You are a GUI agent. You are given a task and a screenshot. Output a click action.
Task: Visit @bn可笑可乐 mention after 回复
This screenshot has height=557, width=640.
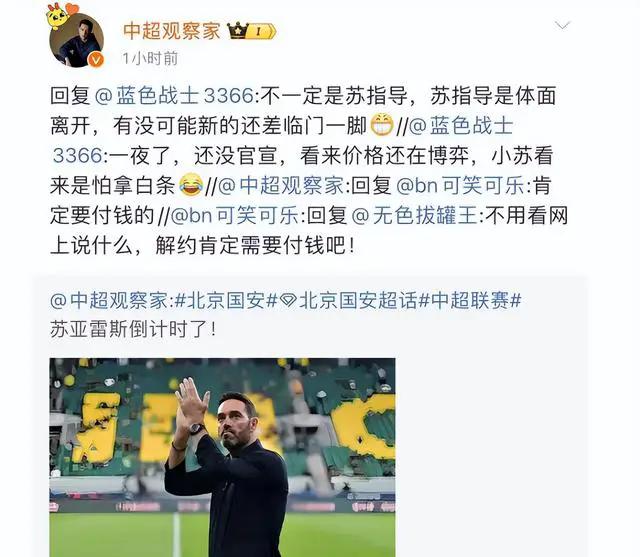[x=460, y=185]
